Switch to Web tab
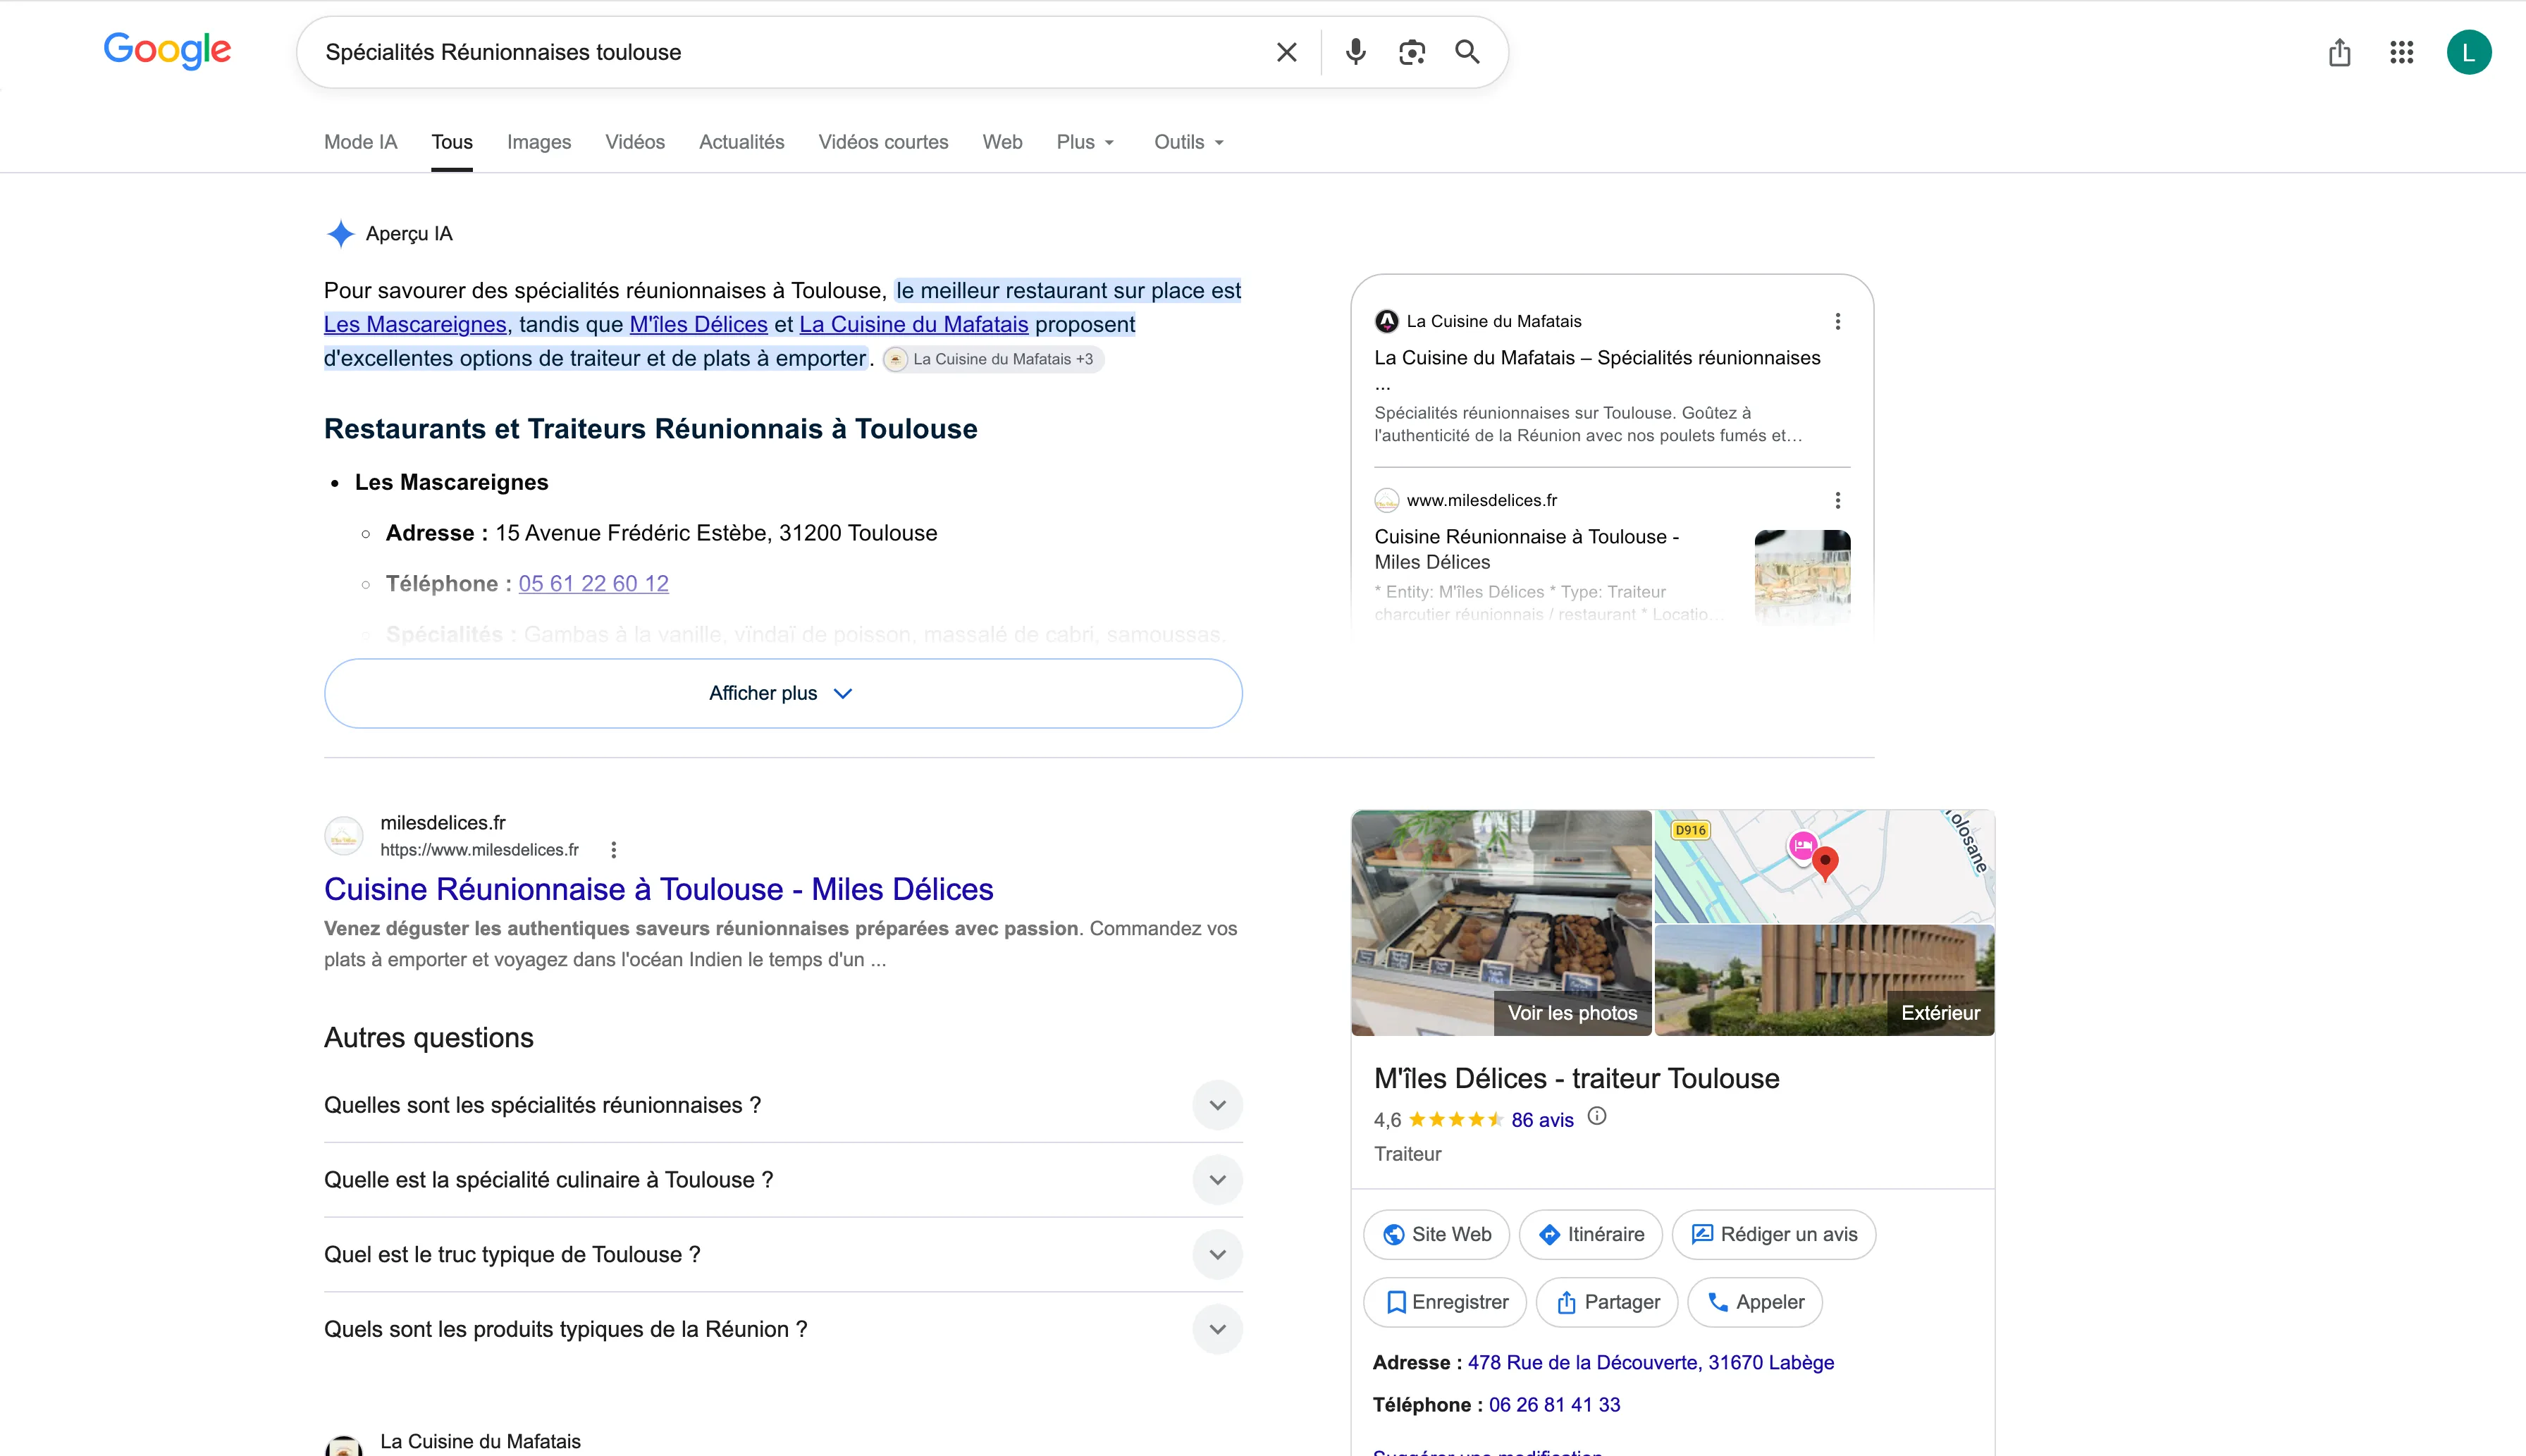 1002,142
